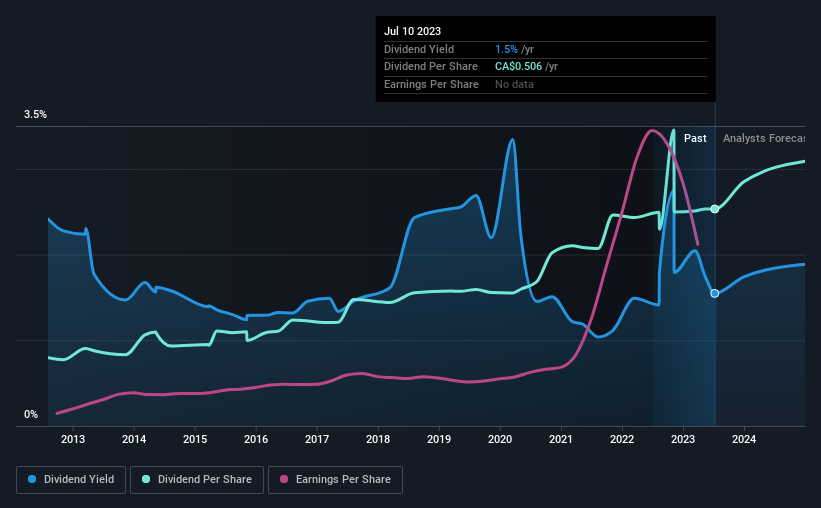Click the 1.5% dividend yield value in tooltip
This screenshot has width=821, height=508.
coord(506,49)
